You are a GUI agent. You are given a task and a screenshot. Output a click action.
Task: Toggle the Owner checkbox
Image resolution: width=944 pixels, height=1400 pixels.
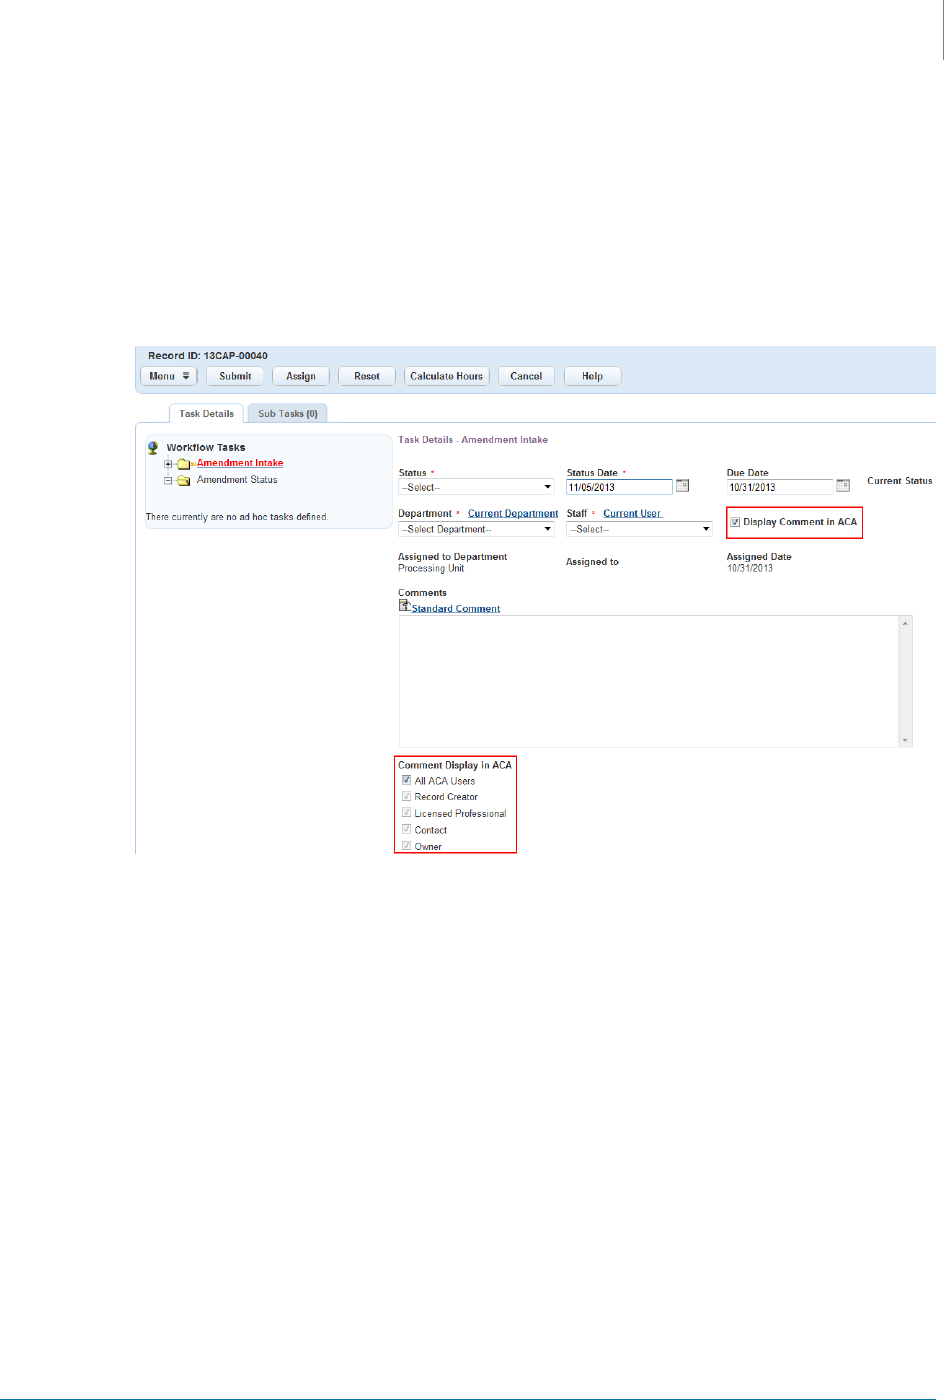[x=407, y=846]
